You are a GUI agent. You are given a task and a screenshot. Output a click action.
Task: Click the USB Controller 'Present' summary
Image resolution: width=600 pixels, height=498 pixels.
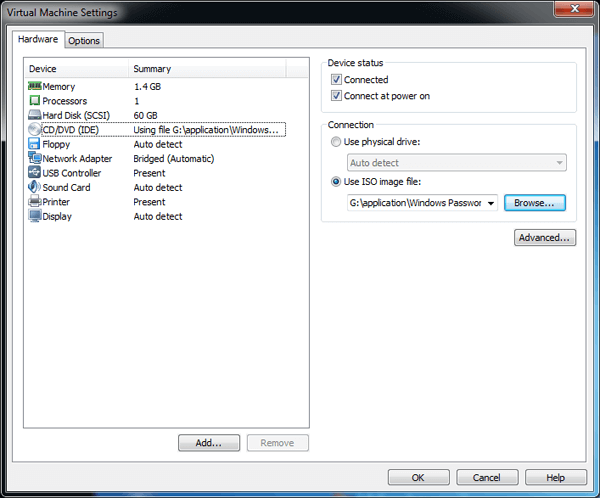[149, 173]
